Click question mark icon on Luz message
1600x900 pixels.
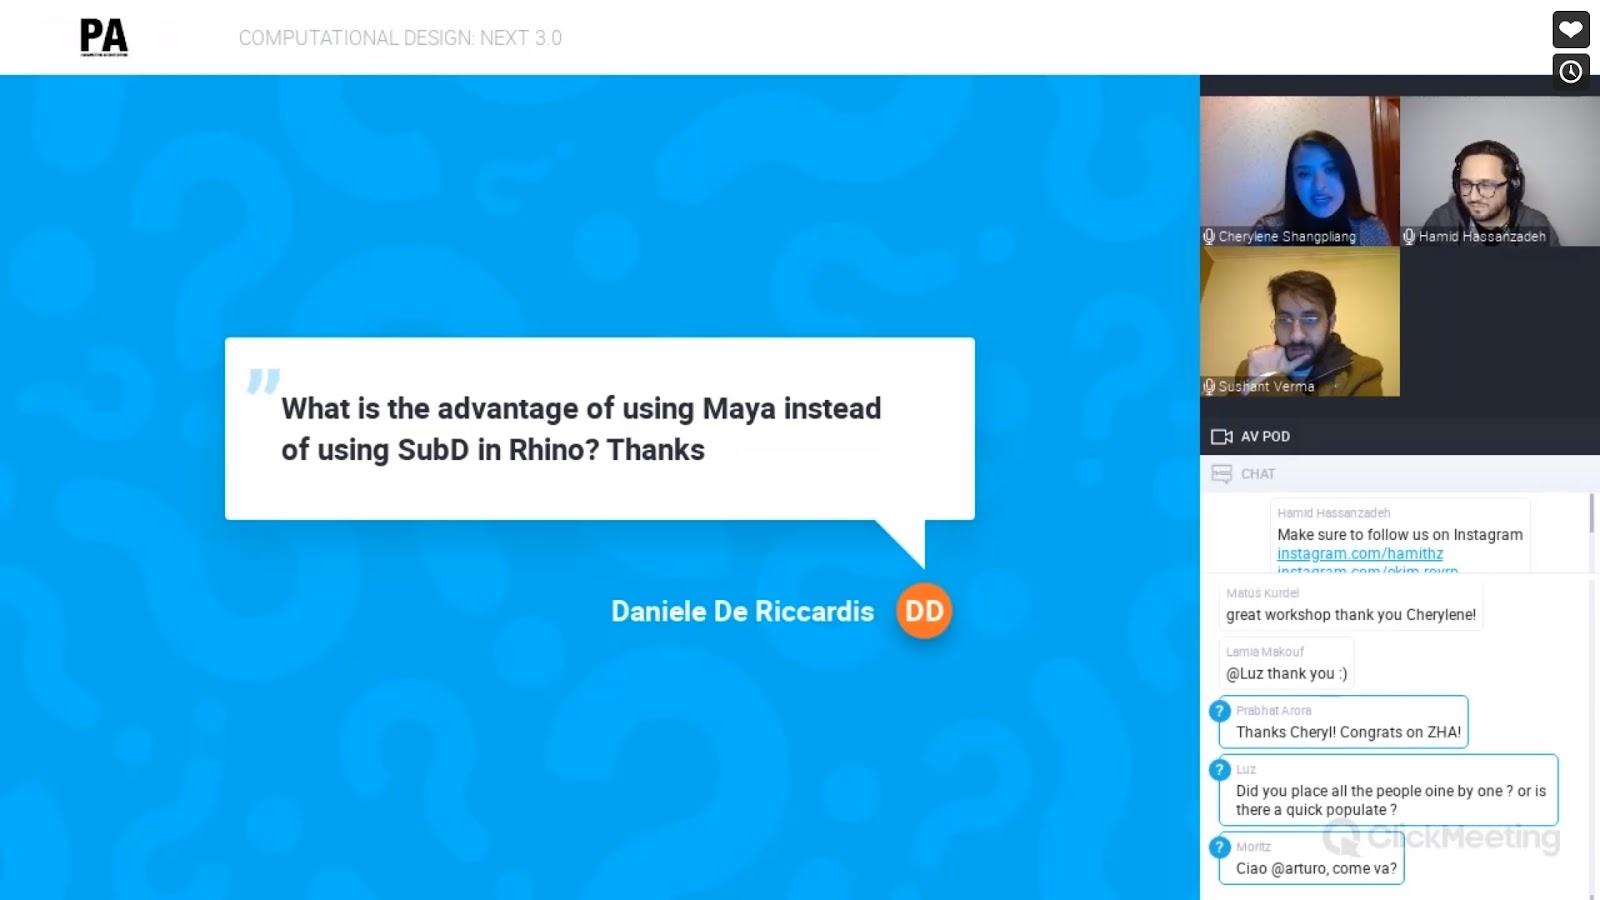[1219, 770]
